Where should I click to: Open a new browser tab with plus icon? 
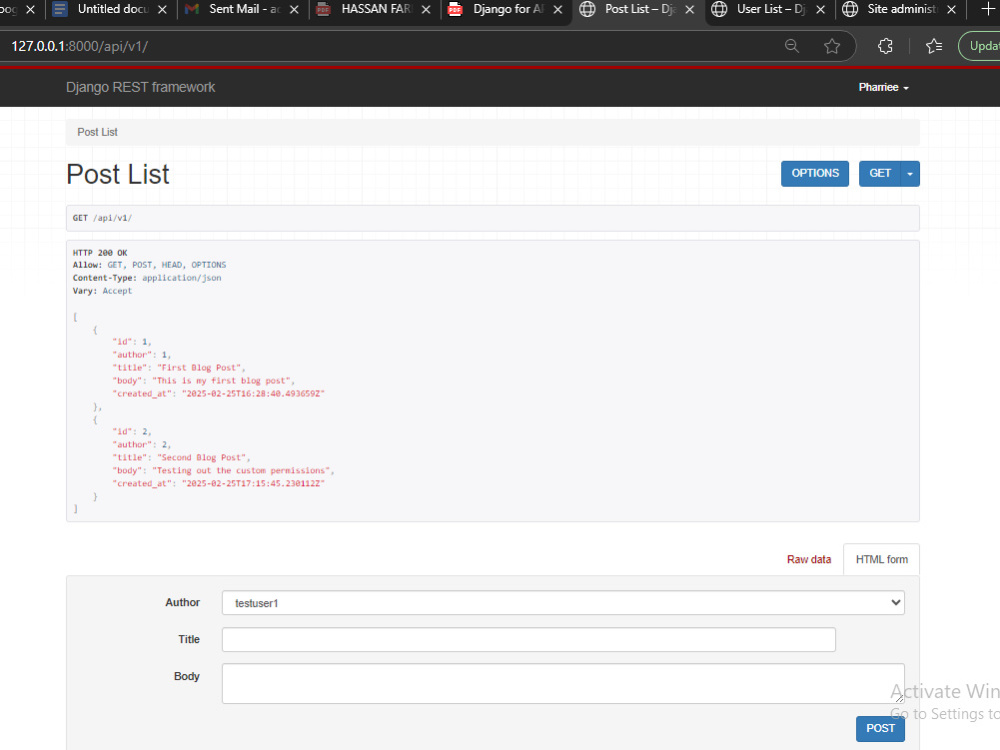[x=987, y=9]
